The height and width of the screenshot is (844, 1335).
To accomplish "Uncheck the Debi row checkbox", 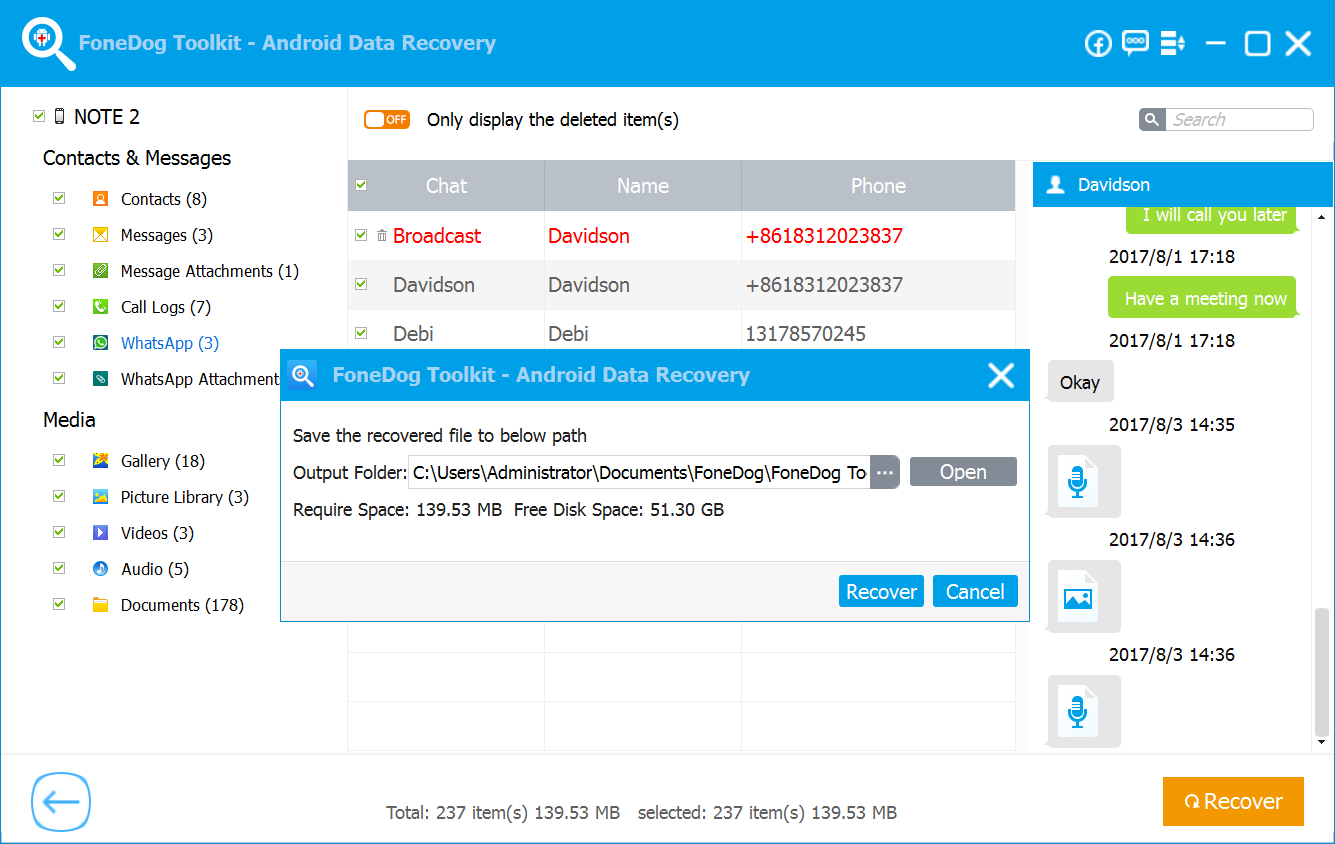I will 361,333.
